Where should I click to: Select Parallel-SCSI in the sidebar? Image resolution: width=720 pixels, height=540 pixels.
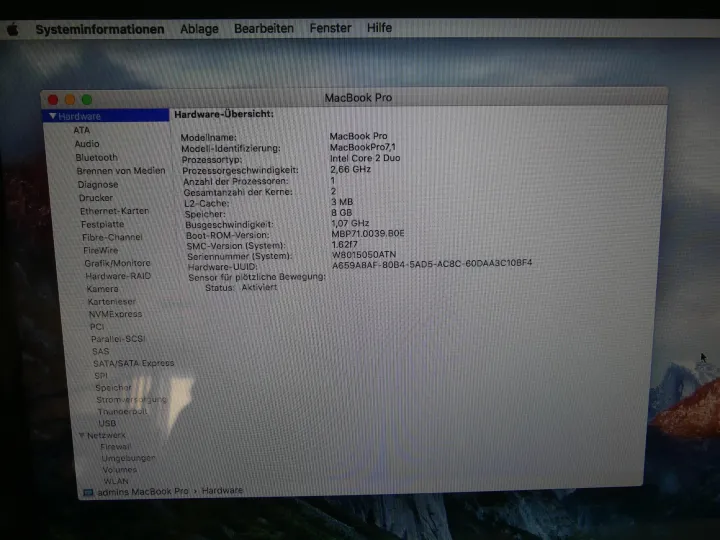(118, 339)
